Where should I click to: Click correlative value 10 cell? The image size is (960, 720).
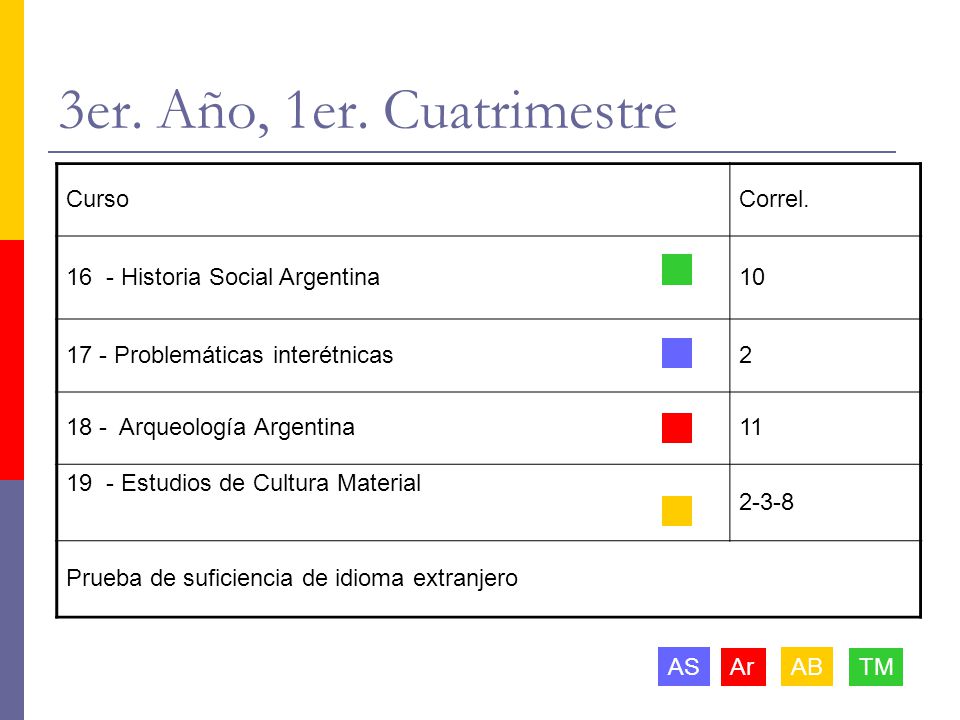pos(825,277)
